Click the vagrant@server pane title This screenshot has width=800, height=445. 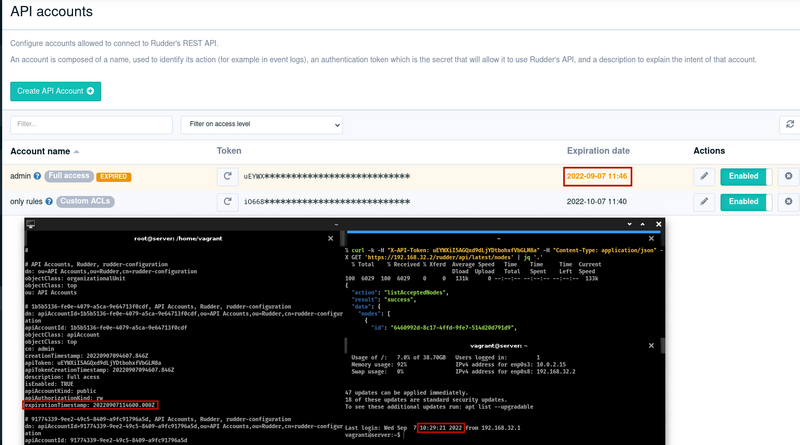[498, 345]
